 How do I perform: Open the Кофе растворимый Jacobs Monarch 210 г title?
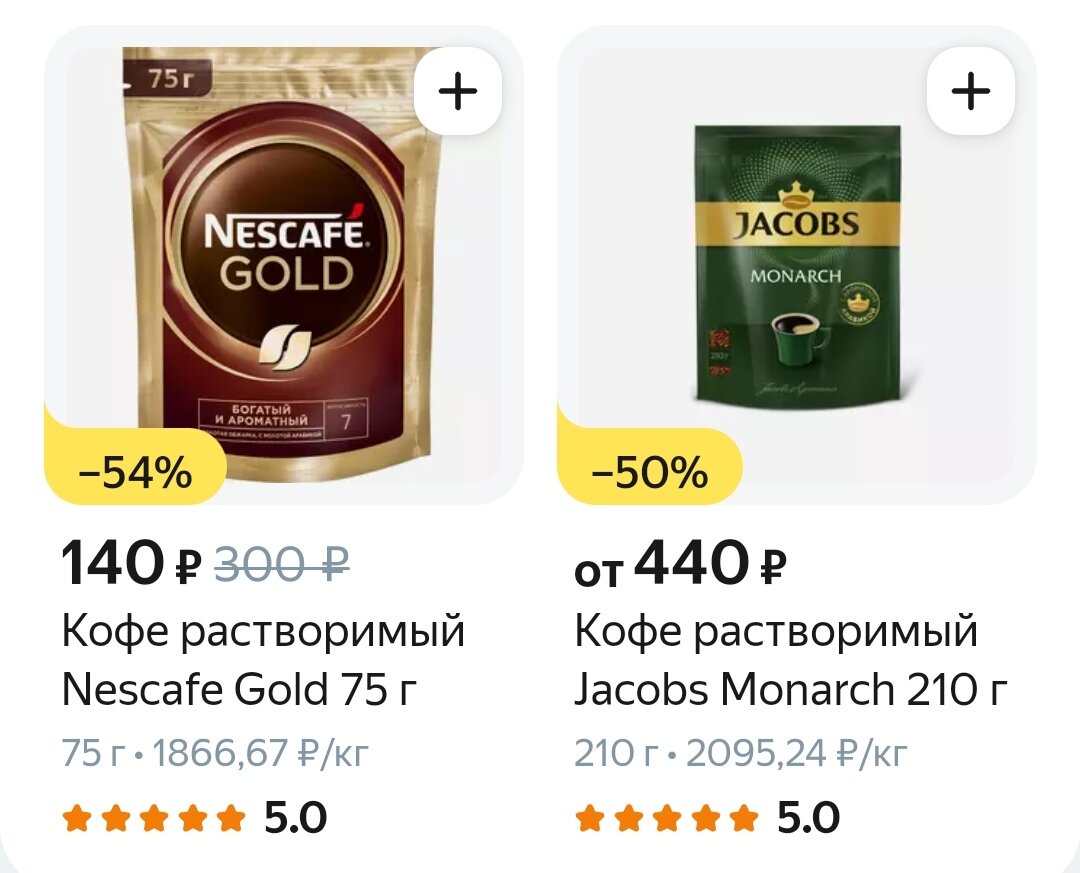[x=791, y=659]
